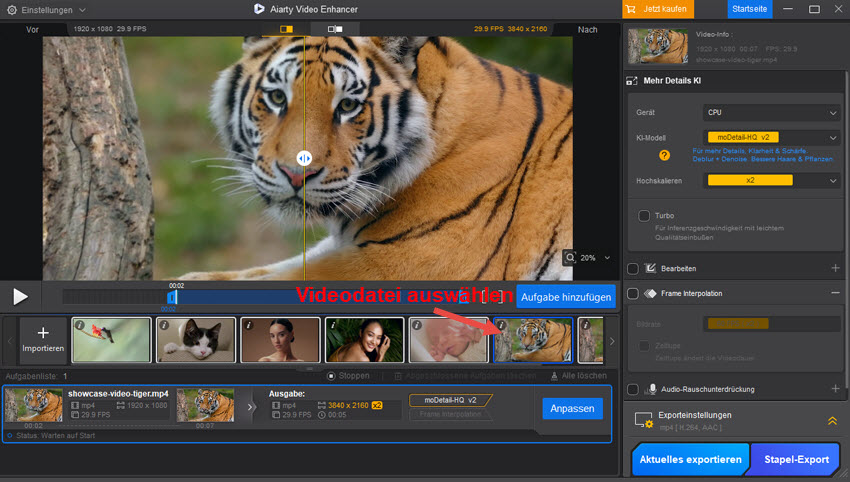The width and height of the screenshot is (850, 482).
Task: Click the preview split handle arrows
Action: click(x=304, y=158)
